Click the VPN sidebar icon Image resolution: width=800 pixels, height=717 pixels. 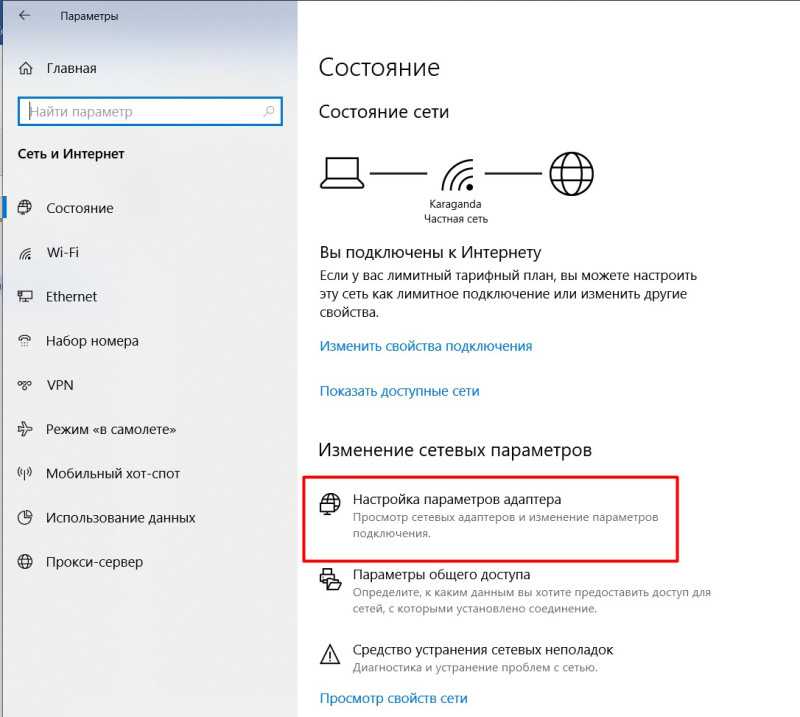click(25, 385)
